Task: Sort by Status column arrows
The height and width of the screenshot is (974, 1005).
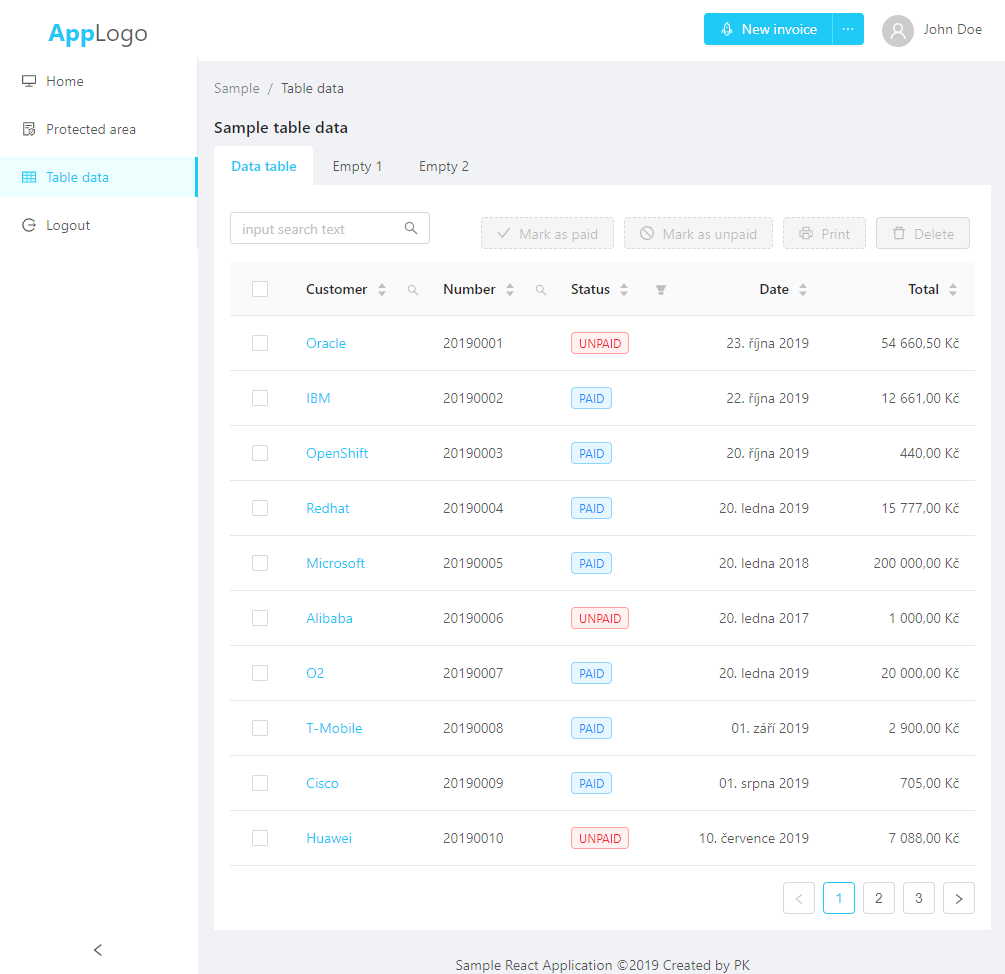Action: [624, 290]
